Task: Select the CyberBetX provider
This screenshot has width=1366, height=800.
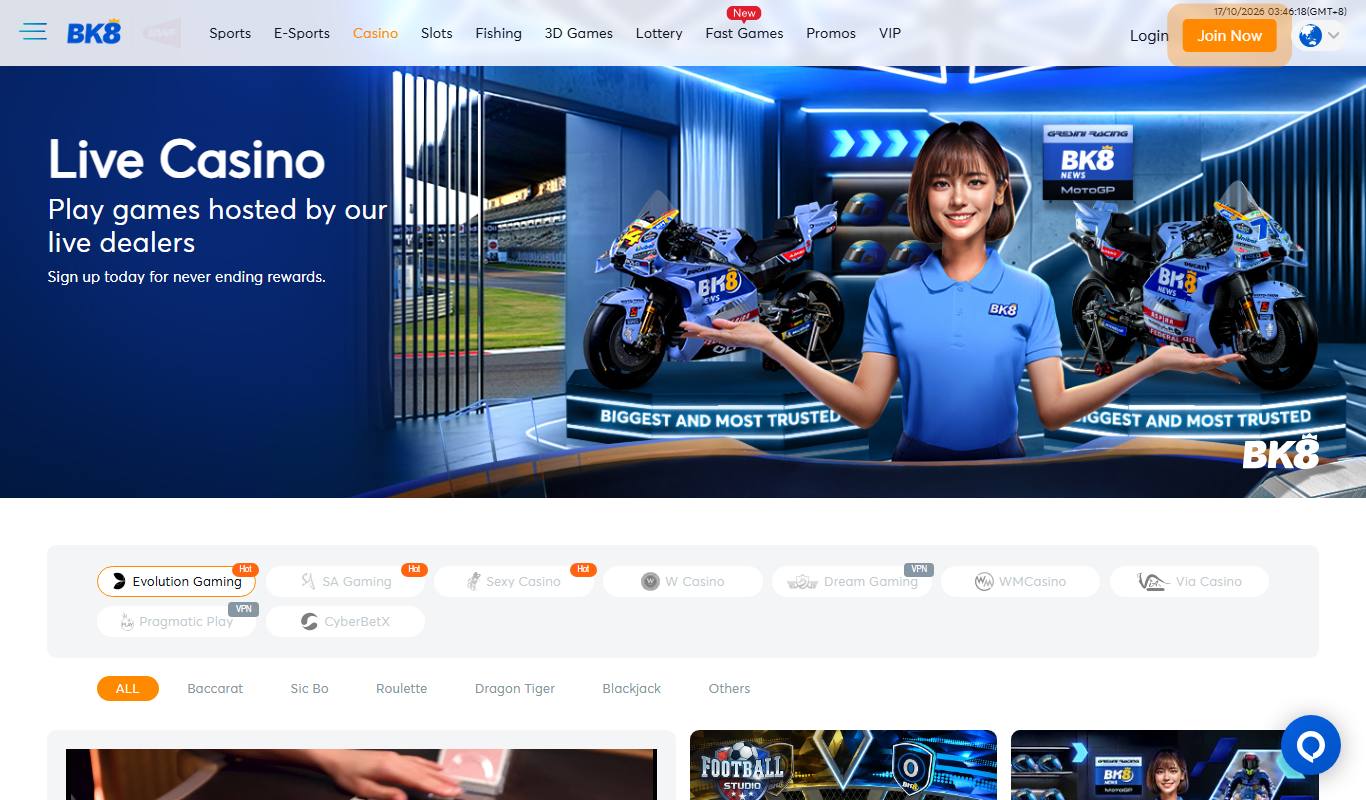Action: (345, 621)
